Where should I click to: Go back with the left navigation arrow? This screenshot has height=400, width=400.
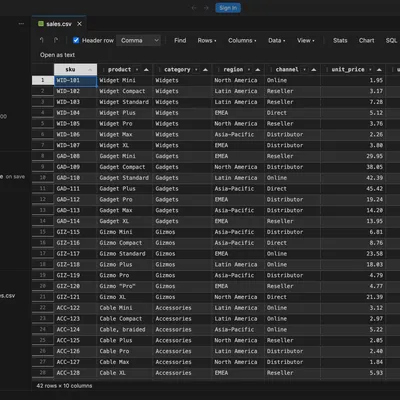tap(194, 8)
